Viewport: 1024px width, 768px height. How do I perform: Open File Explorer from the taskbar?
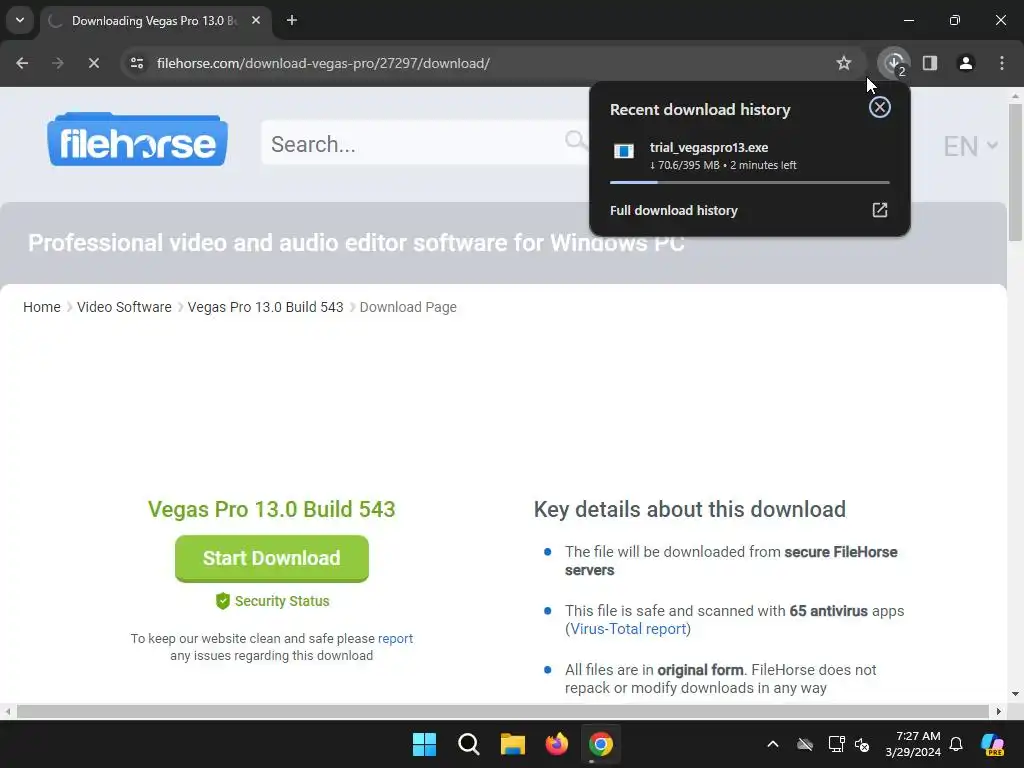pyautogui.click(x=513, y=744)
